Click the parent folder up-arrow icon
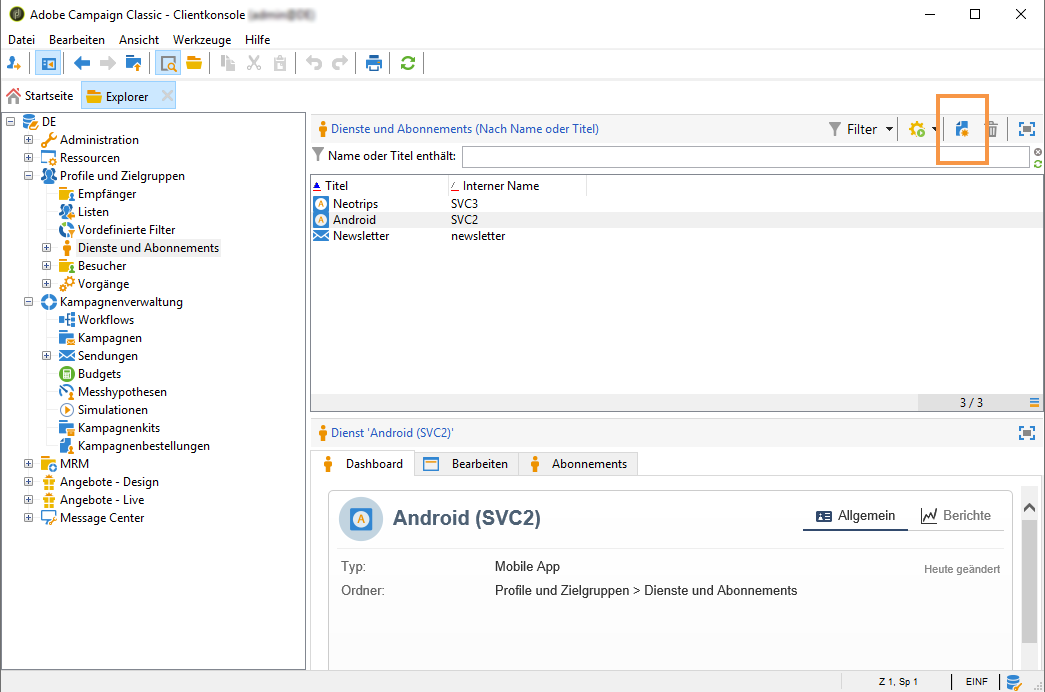This screenshot has height=692, width=1045. pyautogui.click(x=133, y=63)
